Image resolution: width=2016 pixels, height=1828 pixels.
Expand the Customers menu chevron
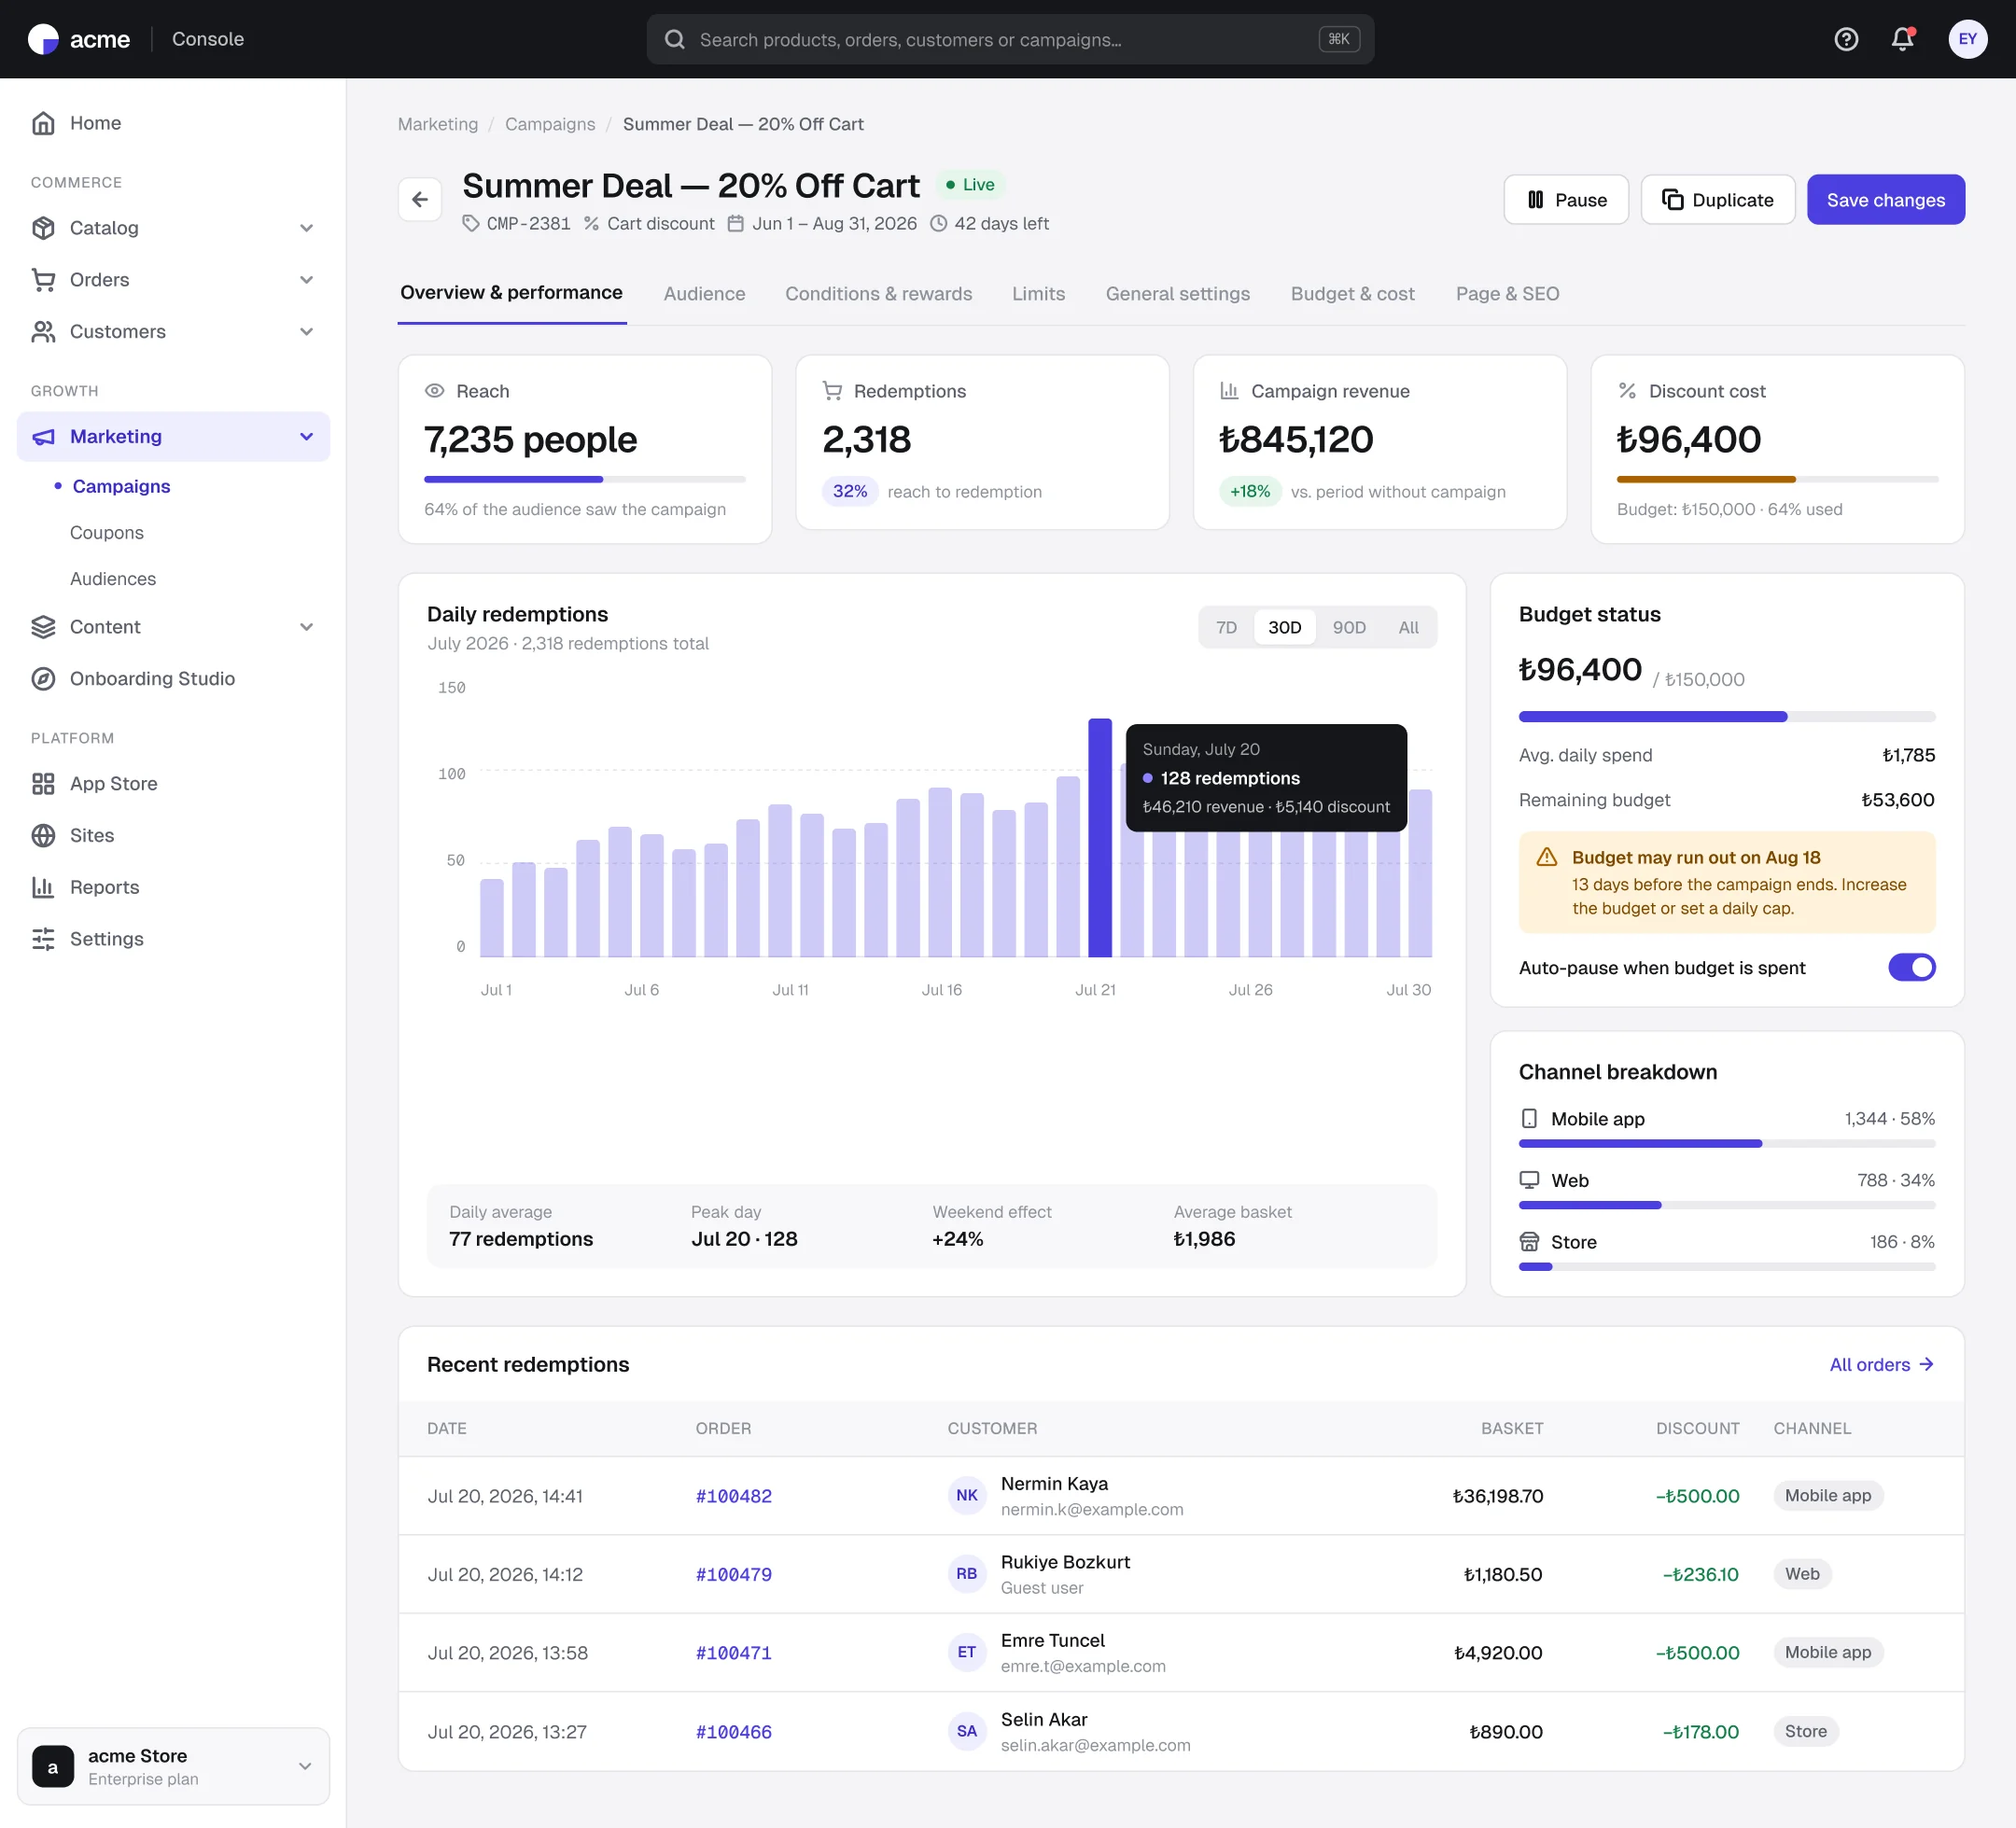point(307,332)
